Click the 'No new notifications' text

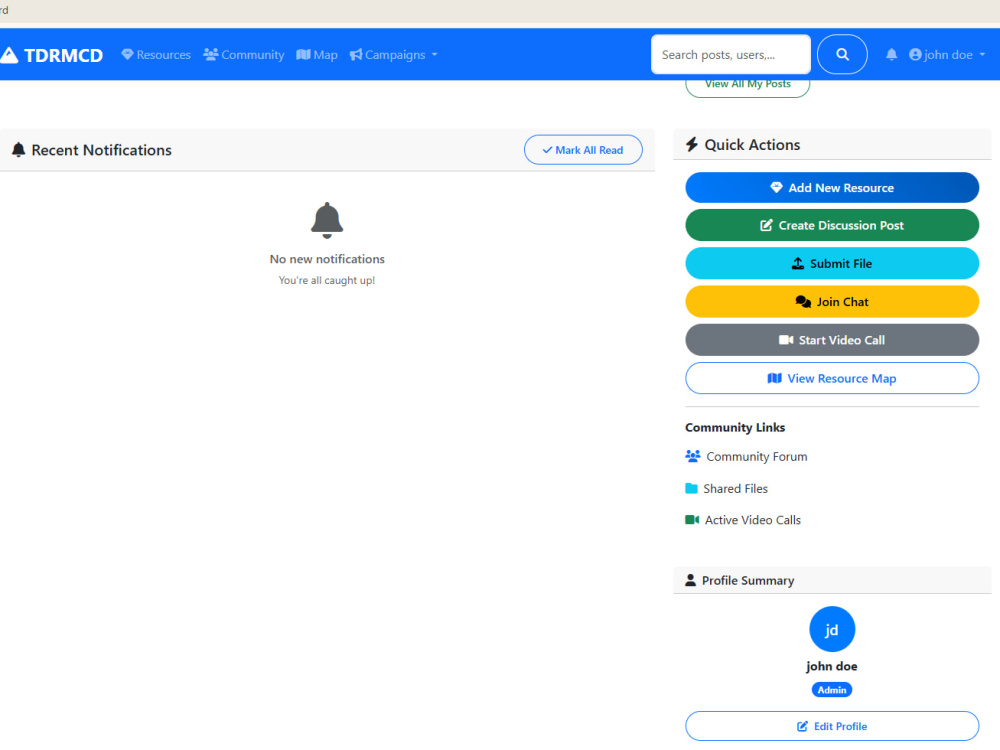[327, 259]
